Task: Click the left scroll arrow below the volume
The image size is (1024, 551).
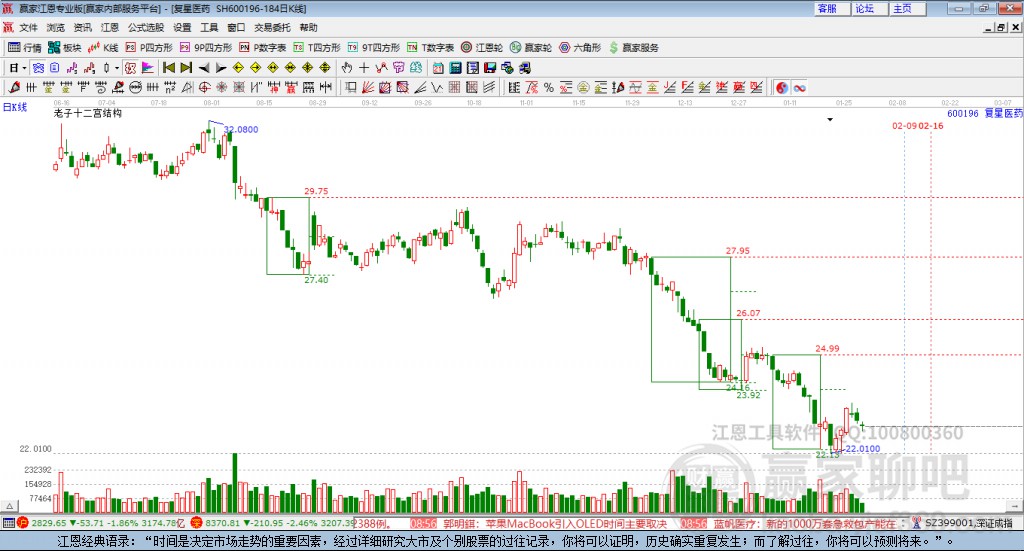Action: click(x=9, y=506)
